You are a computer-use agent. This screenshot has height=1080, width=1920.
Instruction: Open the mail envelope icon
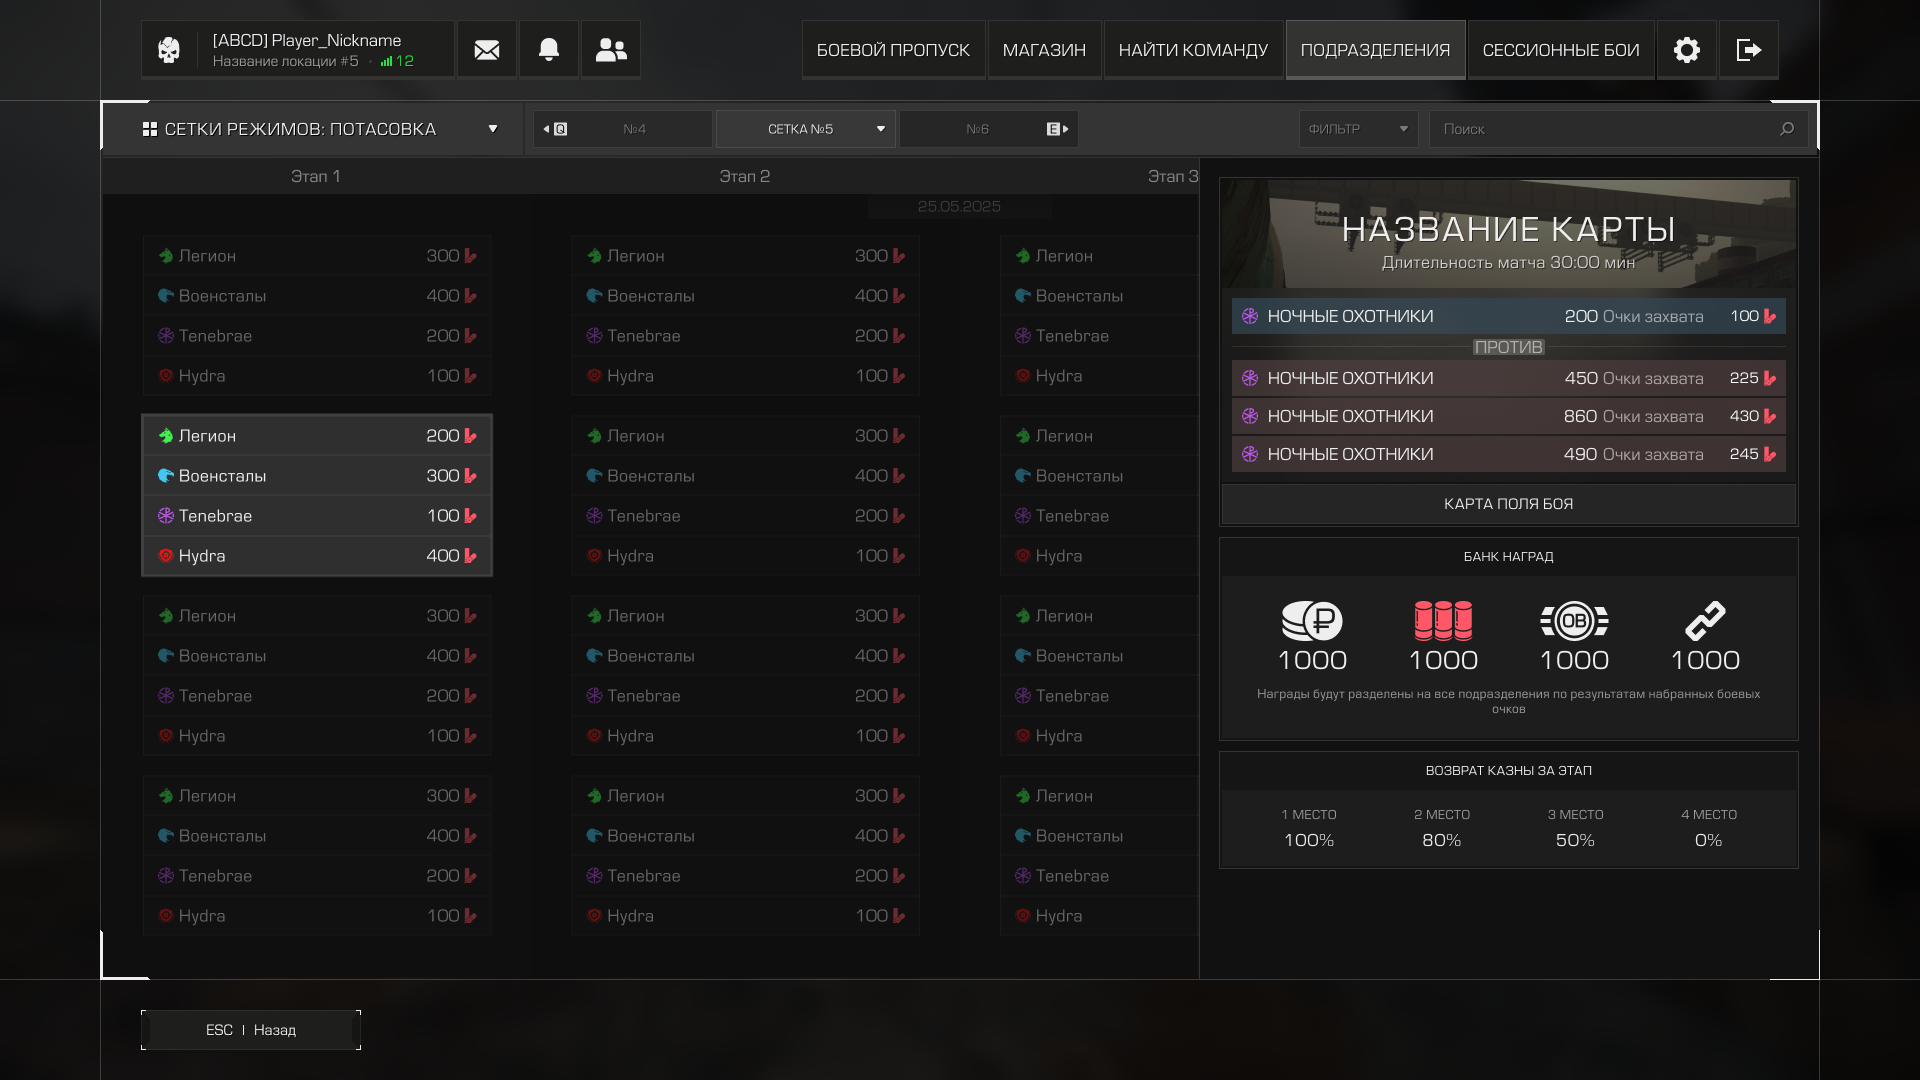click(487, 50)
